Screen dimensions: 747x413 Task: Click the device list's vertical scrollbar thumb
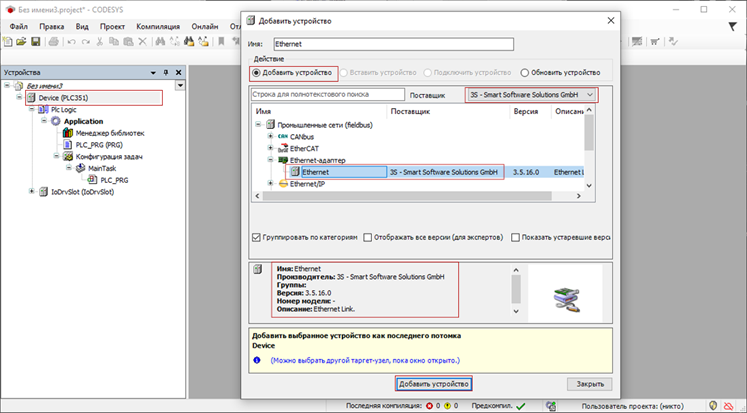[x=589, y=133]
